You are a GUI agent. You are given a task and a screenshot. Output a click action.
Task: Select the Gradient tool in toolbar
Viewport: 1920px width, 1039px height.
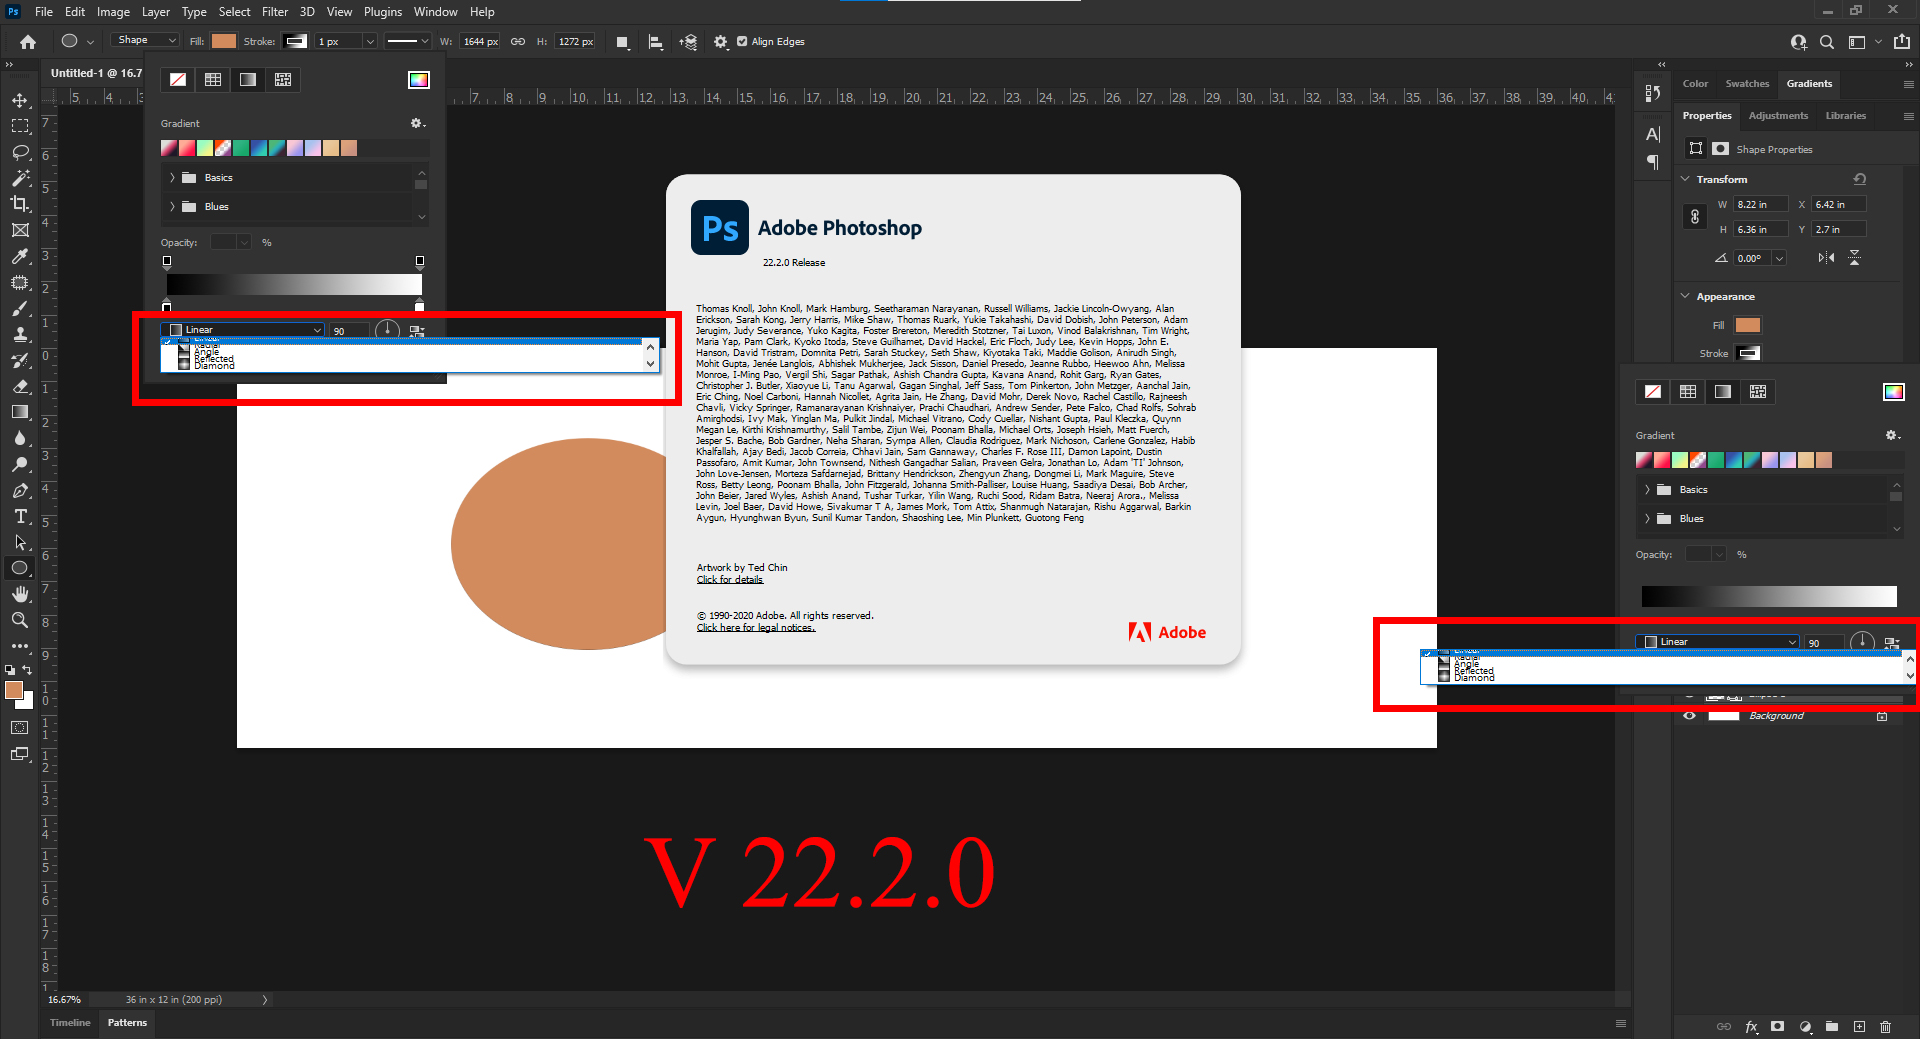[19, 412]
